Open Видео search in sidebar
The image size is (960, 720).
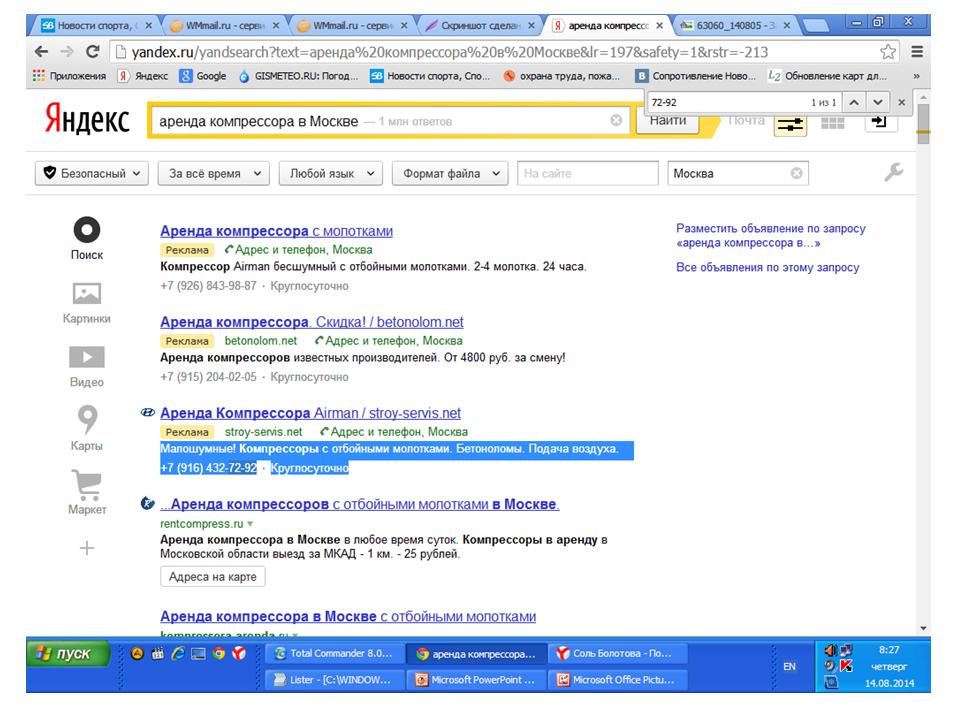[86, 366]
